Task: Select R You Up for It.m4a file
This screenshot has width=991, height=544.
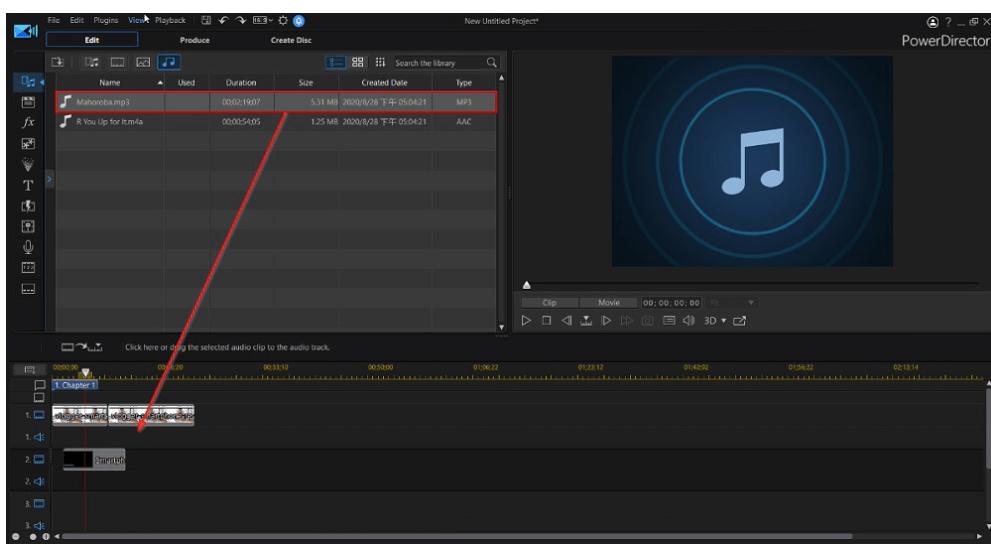Action: coord(276,121)
